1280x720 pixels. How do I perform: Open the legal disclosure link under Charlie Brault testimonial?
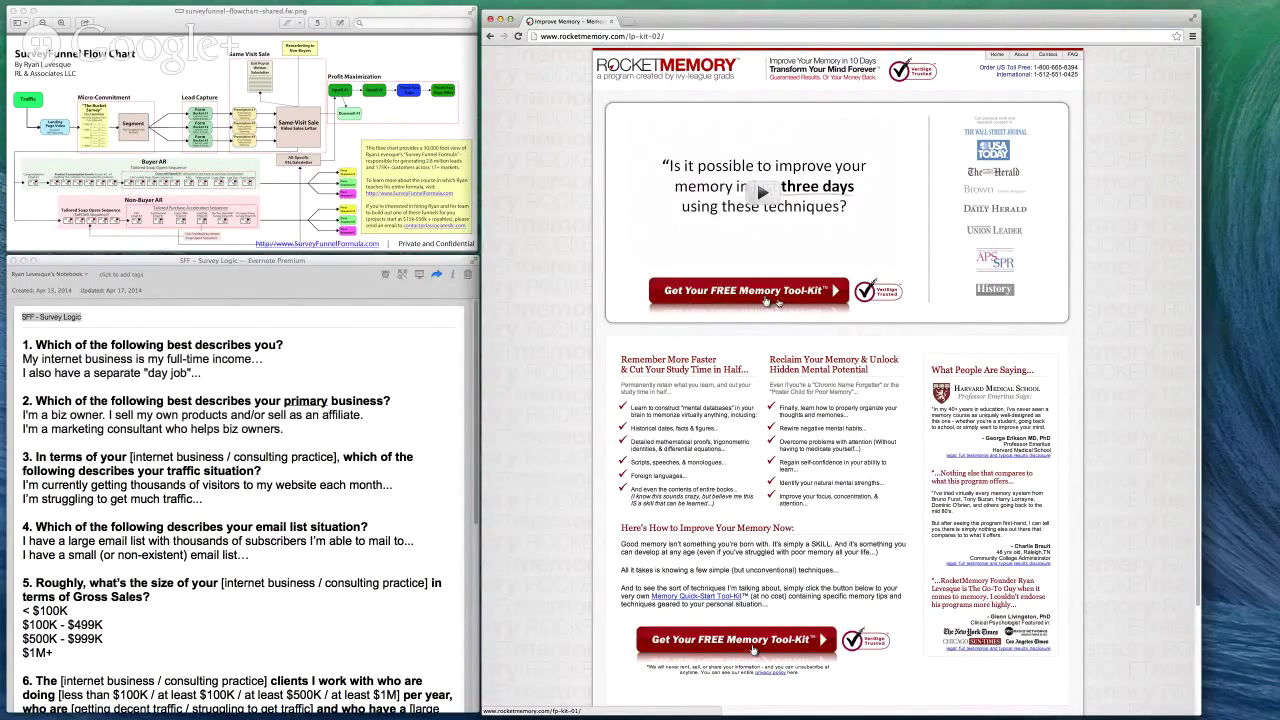click(998, 563)
